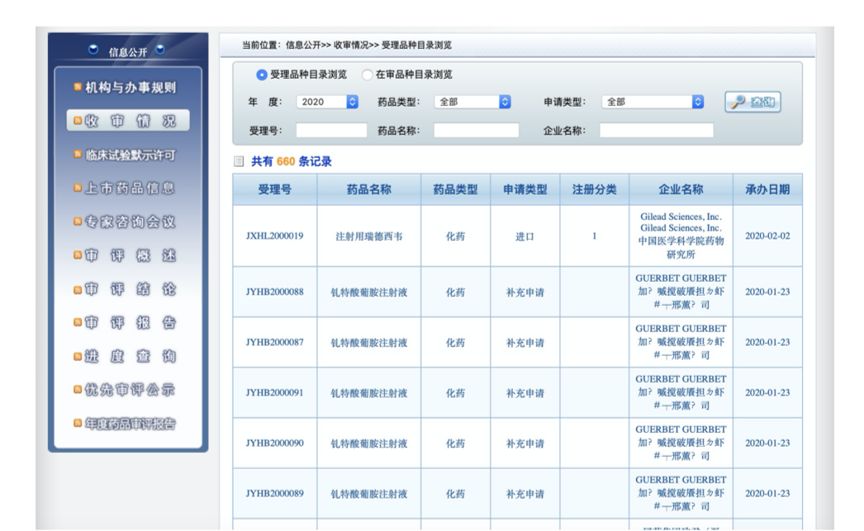This screenshot has width=864, height=531.
Task: Click orange bullet icon next to 机构与办事规则
Action: (77, 88)
